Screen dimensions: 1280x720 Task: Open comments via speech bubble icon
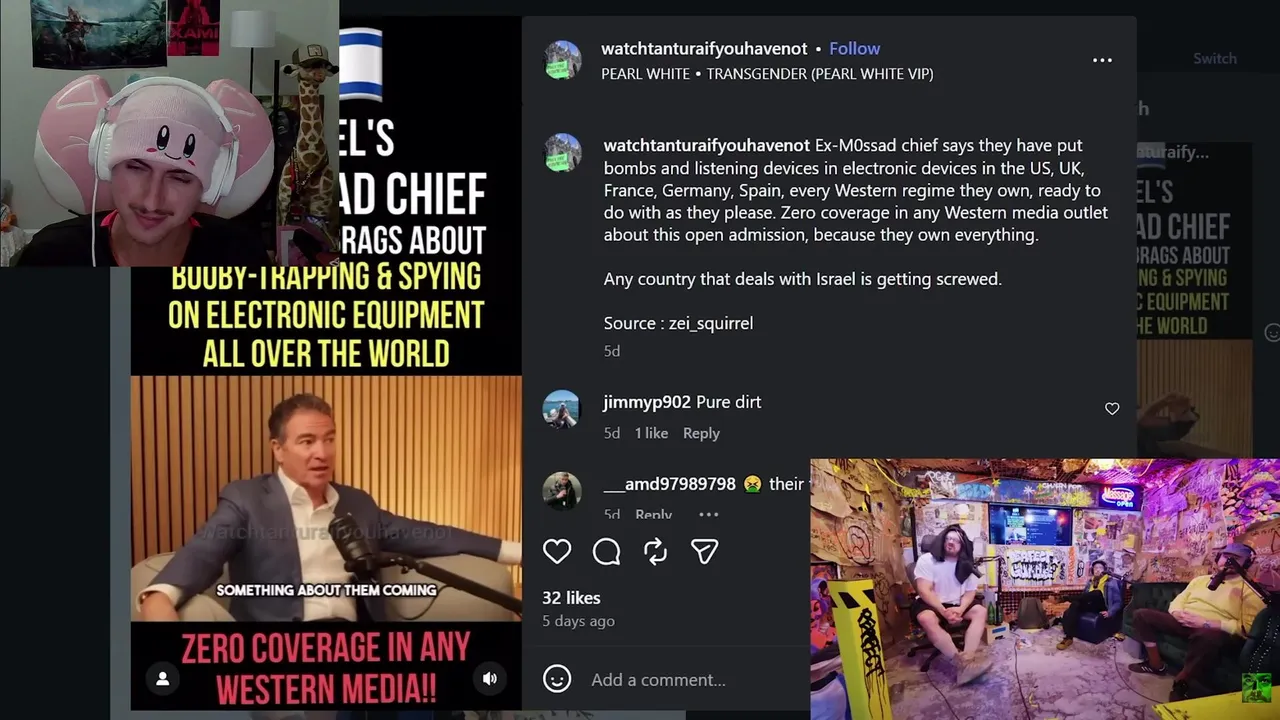pyautogui.click(x=606, y=551)
